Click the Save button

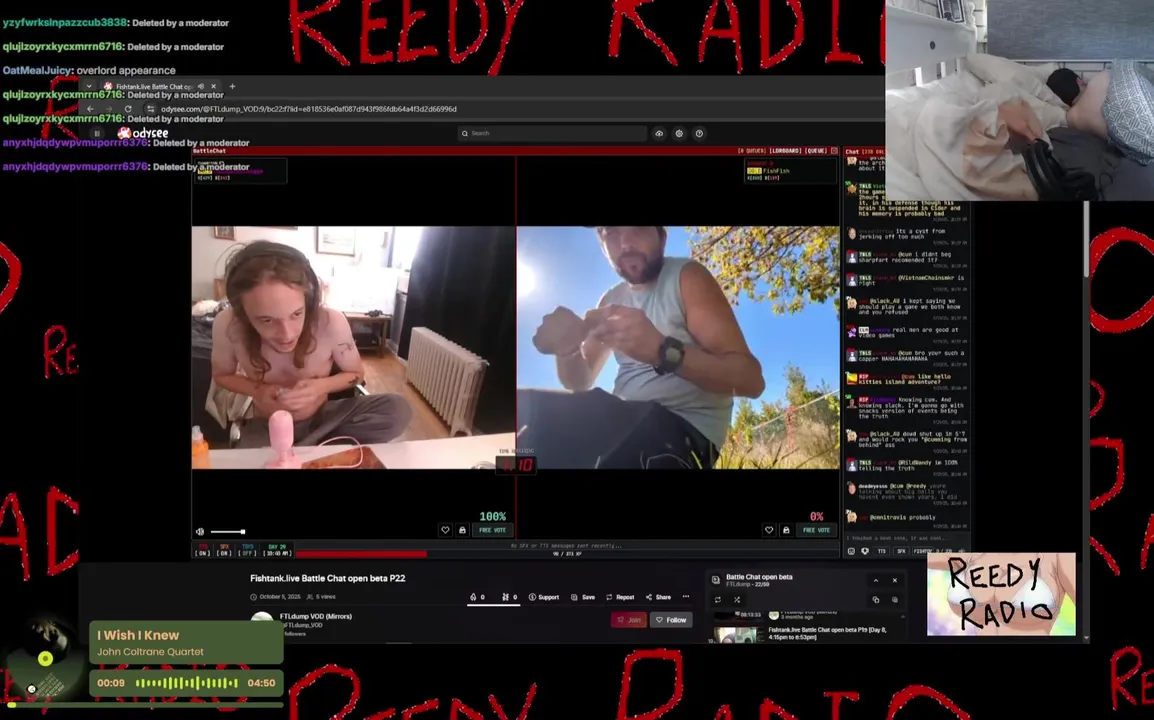583,597
